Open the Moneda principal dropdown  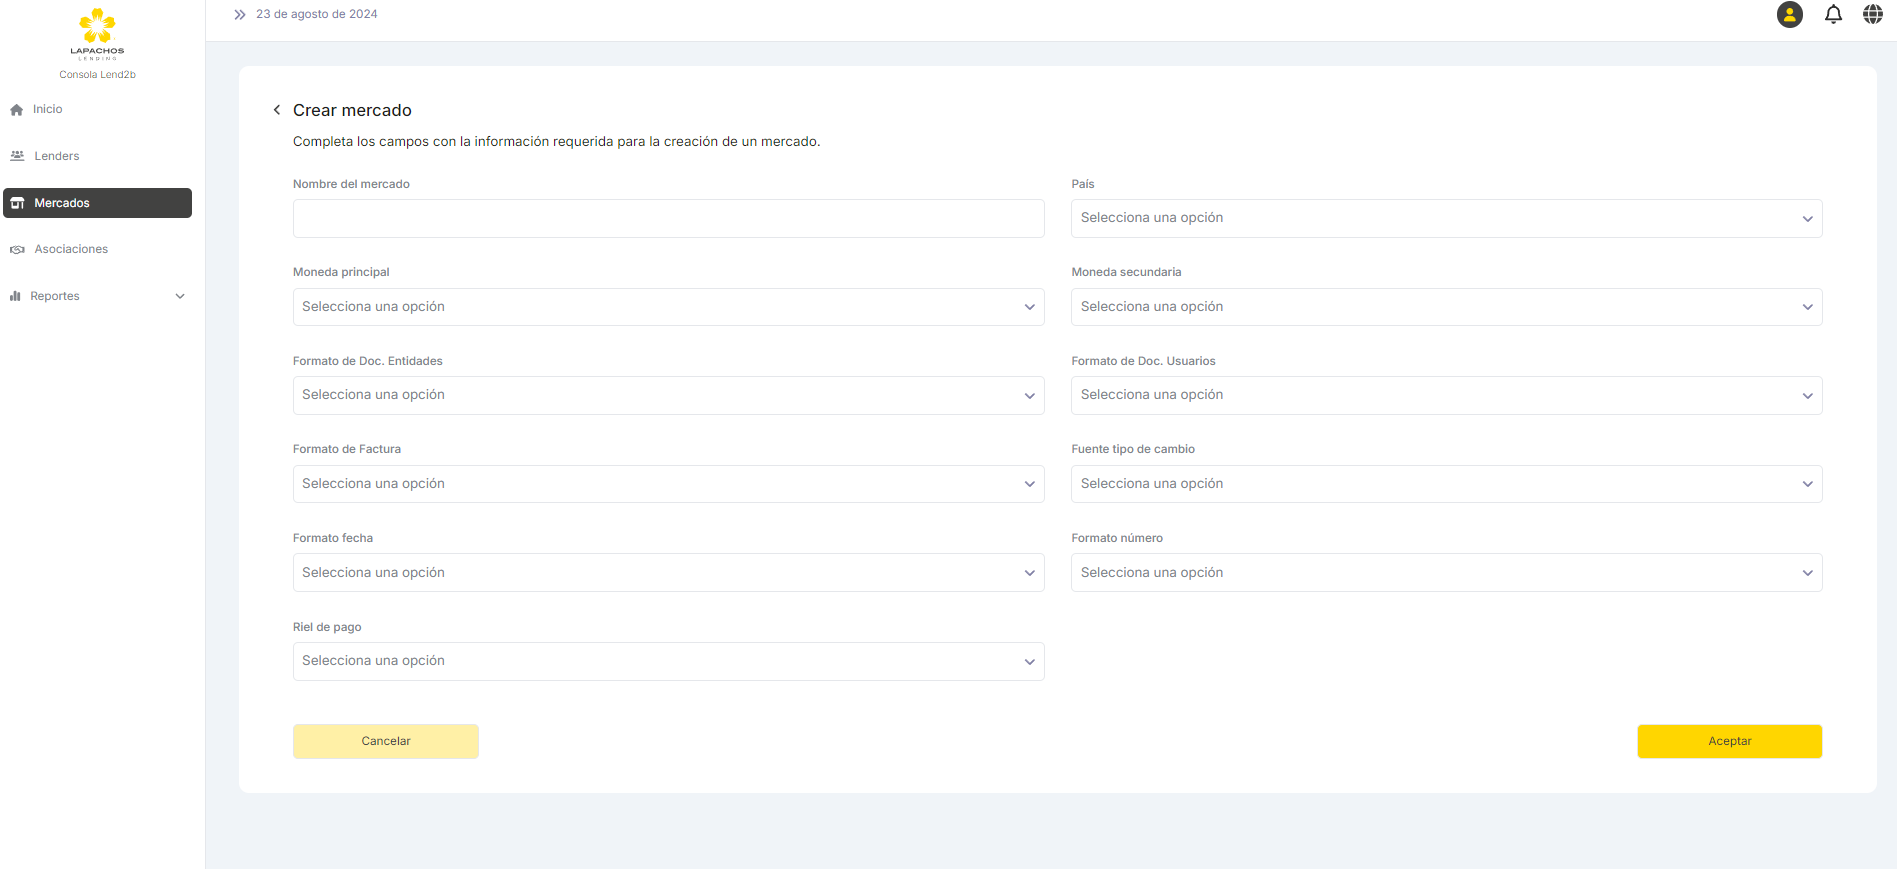(x=668, y=307)
